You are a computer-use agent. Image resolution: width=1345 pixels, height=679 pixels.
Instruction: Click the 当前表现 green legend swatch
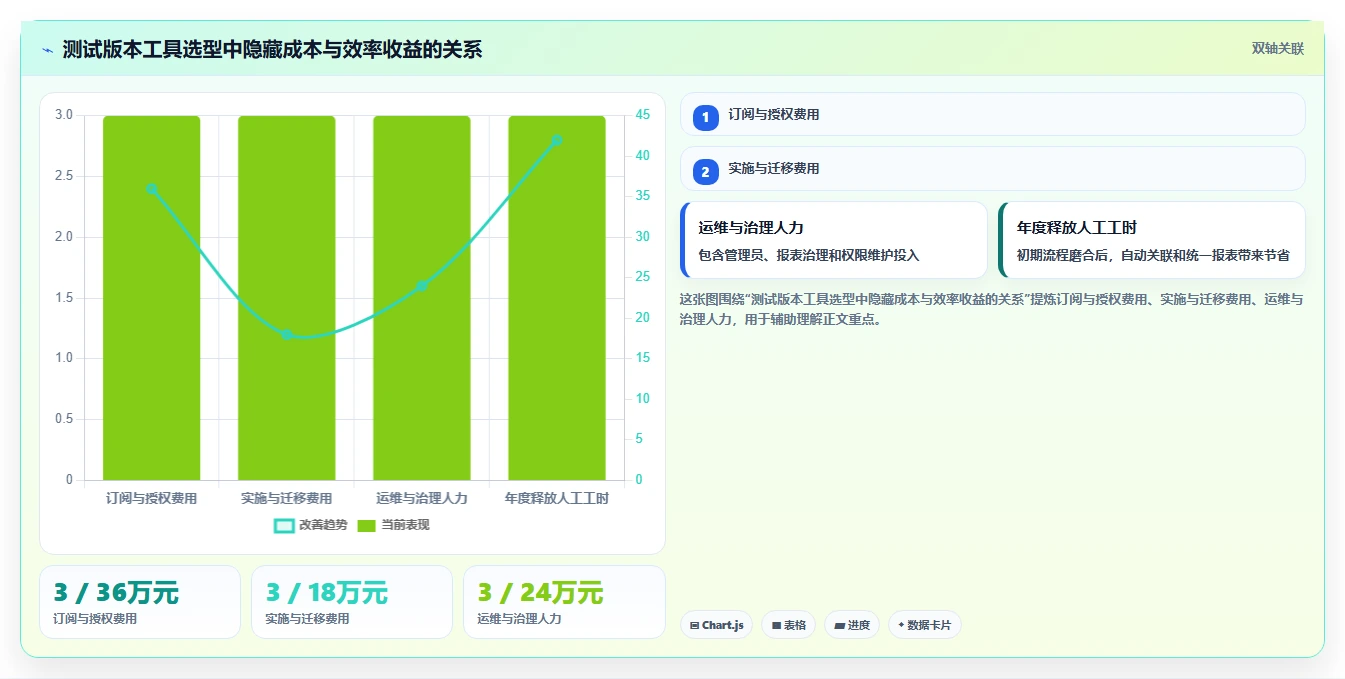(366, 525)
